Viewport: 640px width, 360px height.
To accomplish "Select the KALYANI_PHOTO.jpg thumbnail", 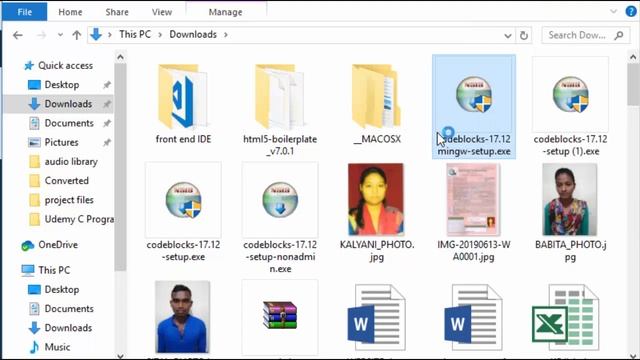I will (376, 200).
